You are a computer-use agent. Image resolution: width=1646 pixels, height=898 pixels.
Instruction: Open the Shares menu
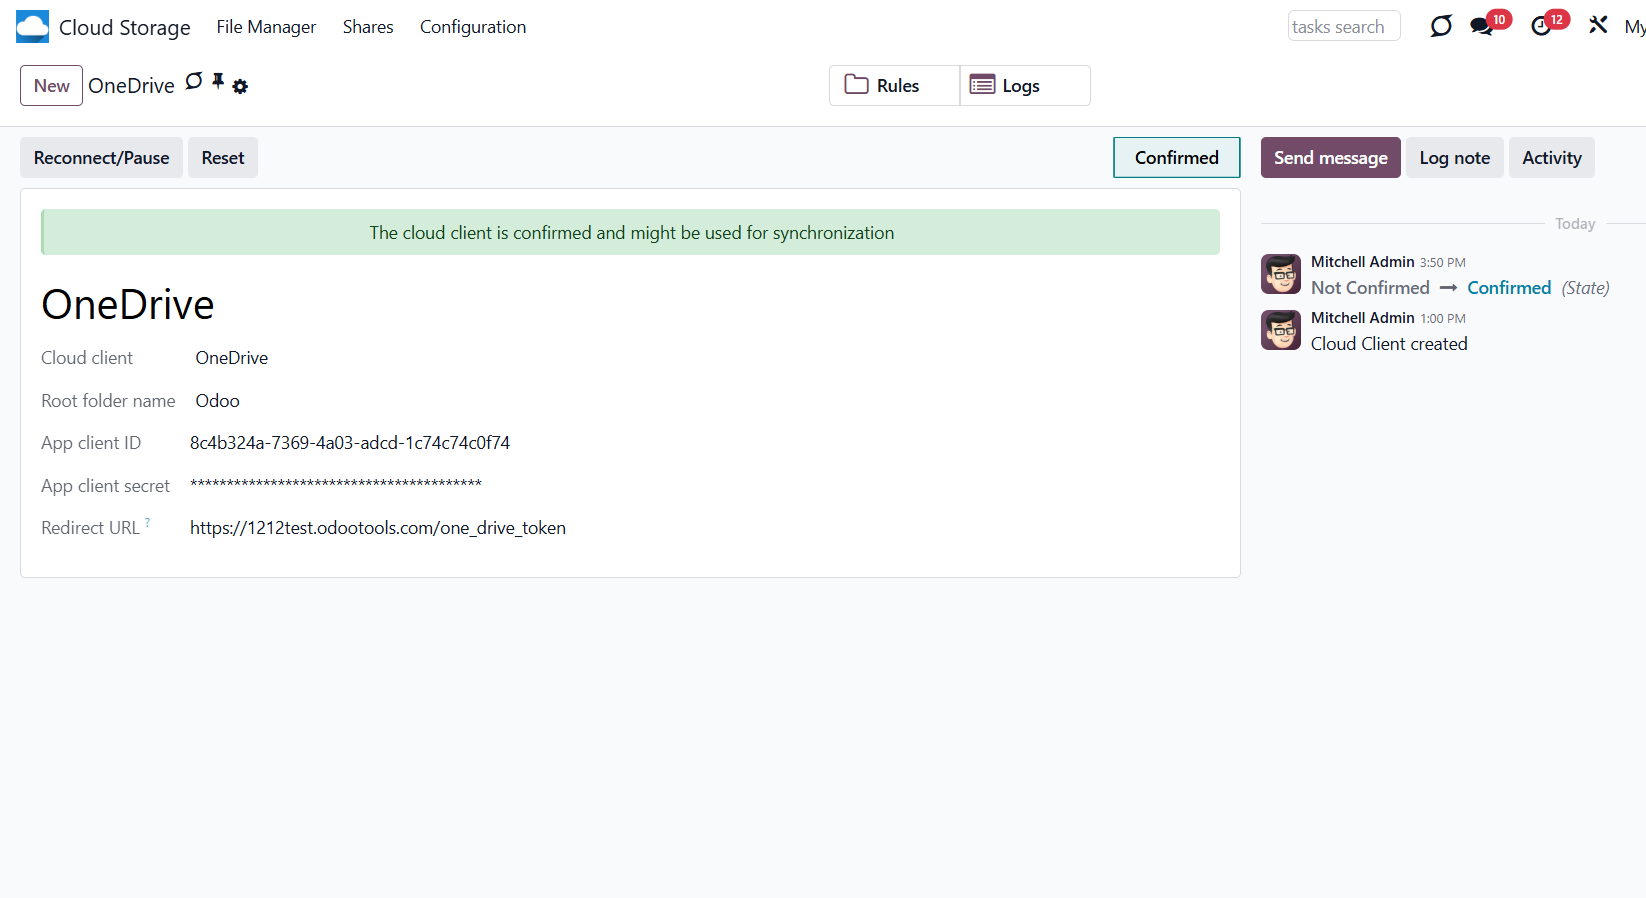pos(368,27)
